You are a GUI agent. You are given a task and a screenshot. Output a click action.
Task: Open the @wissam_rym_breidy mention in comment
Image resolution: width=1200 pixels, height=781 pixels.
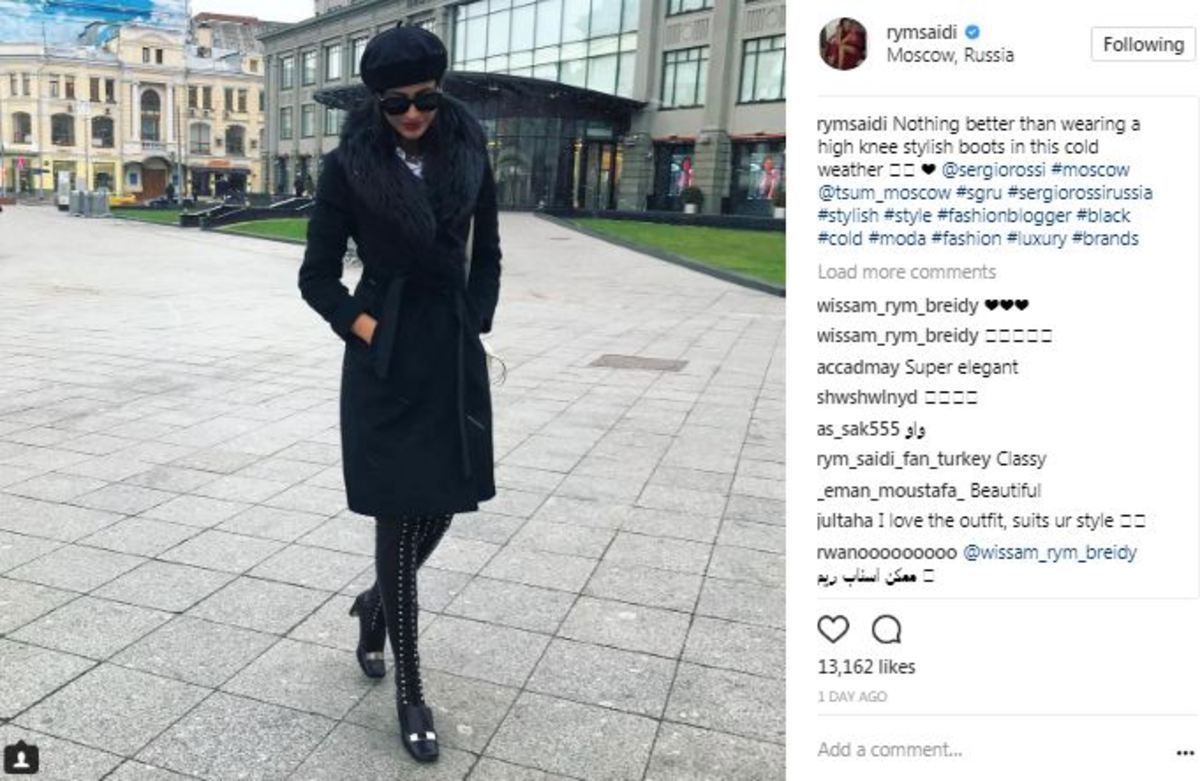click(x=1049, y=552)
